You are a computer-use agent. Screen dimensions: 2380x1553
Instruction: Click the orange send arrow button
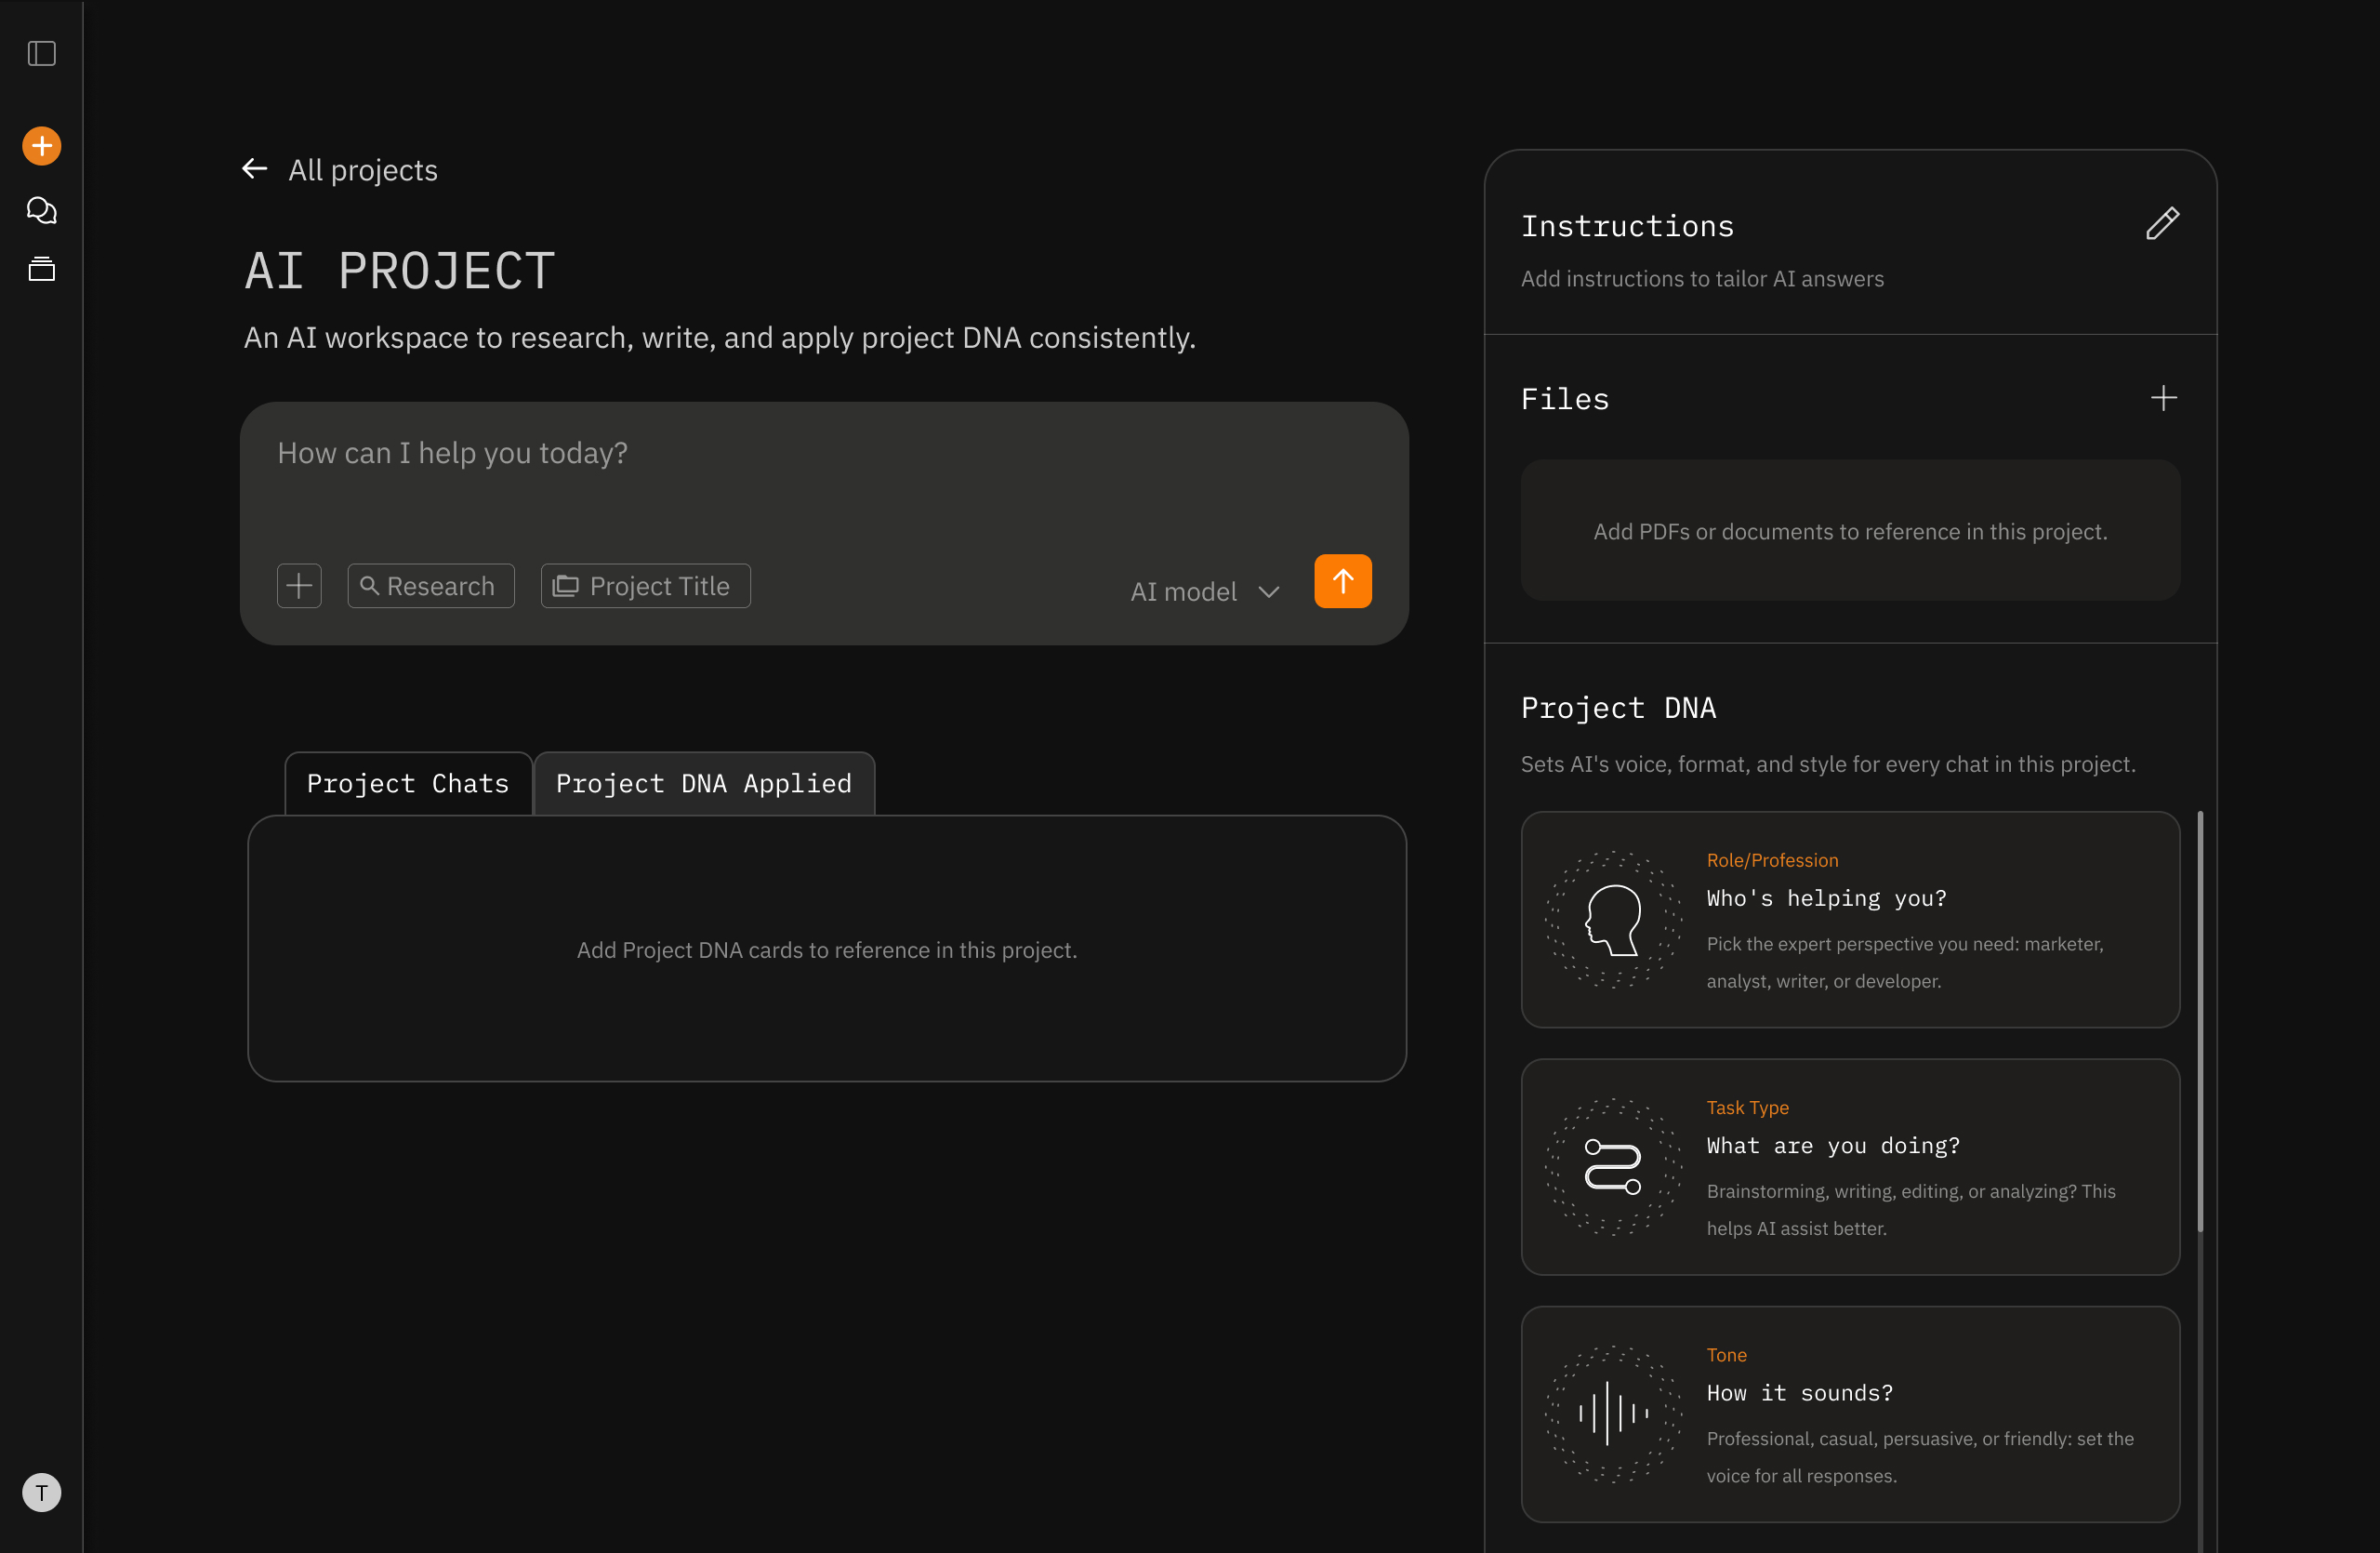(x=1342, y=581)
